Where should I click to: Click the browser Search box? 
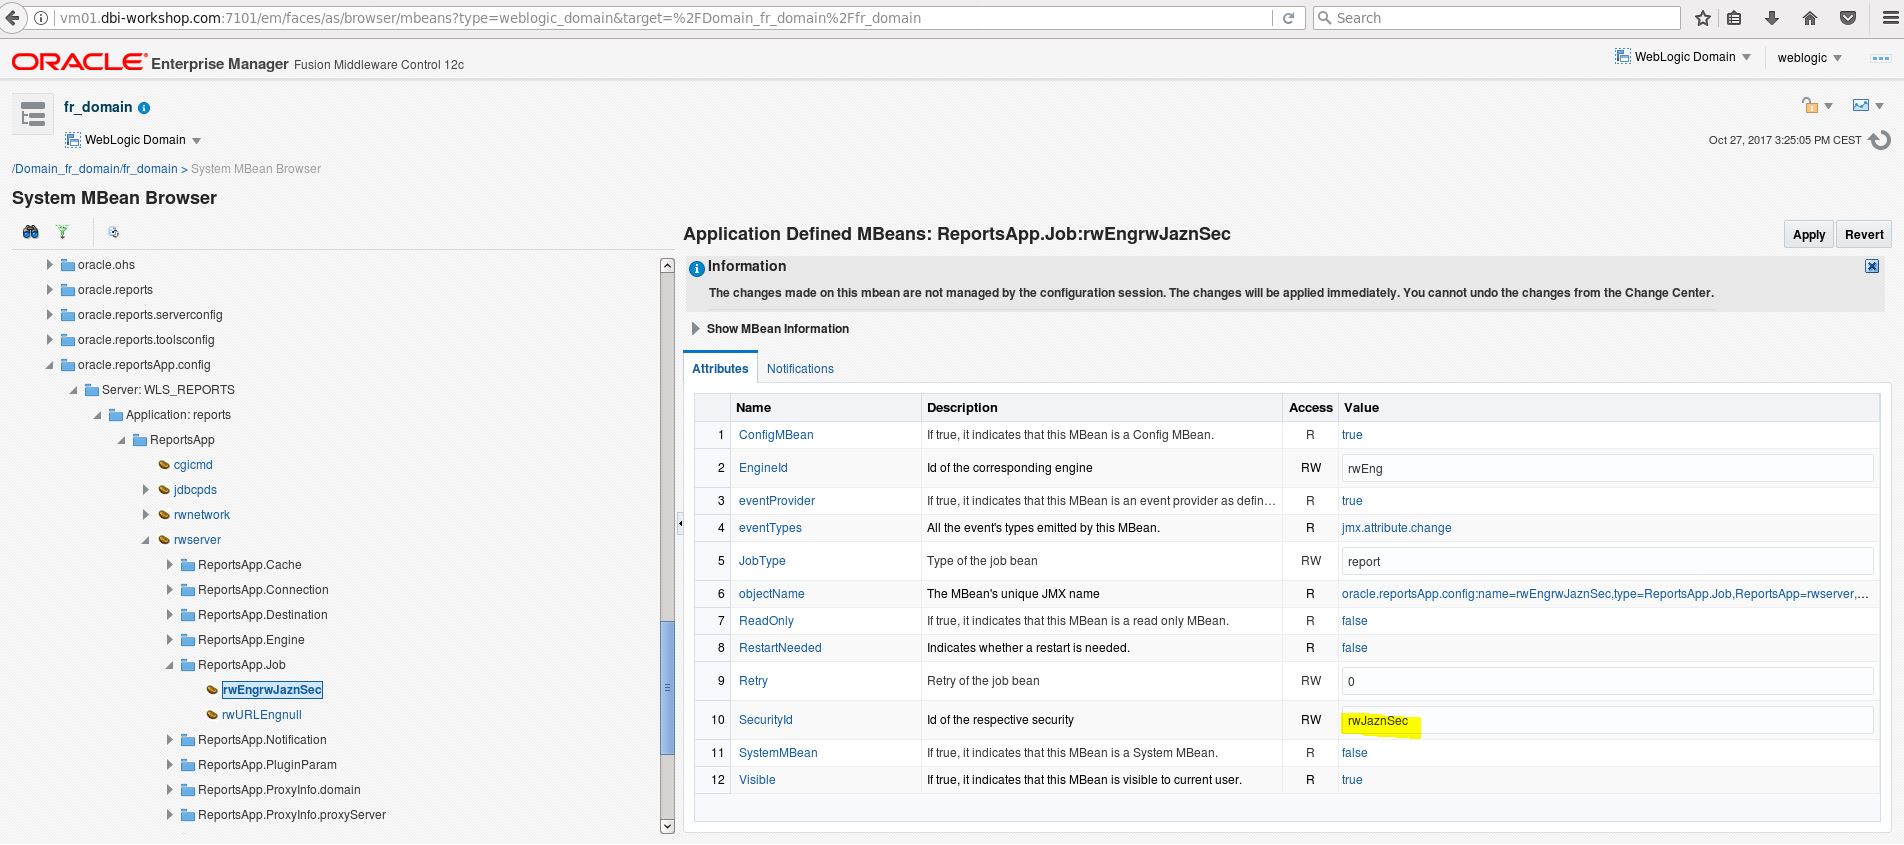click(1496, 18)
